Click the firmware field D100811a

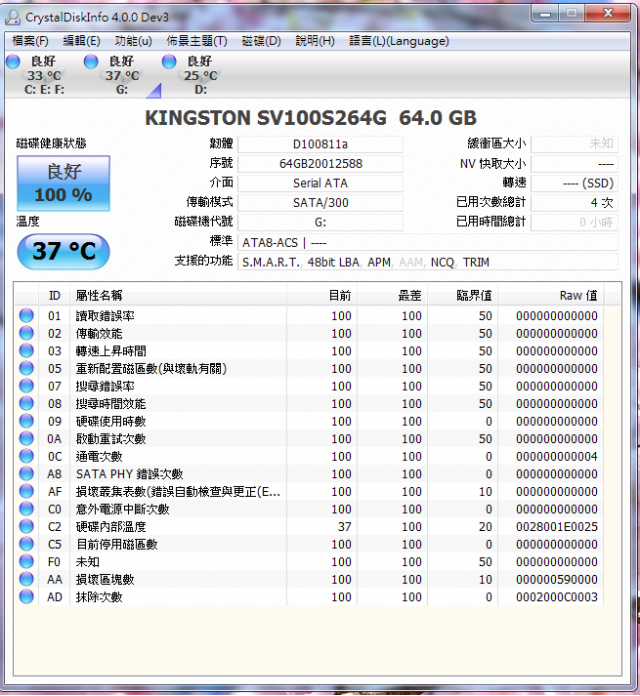(320, 144)
